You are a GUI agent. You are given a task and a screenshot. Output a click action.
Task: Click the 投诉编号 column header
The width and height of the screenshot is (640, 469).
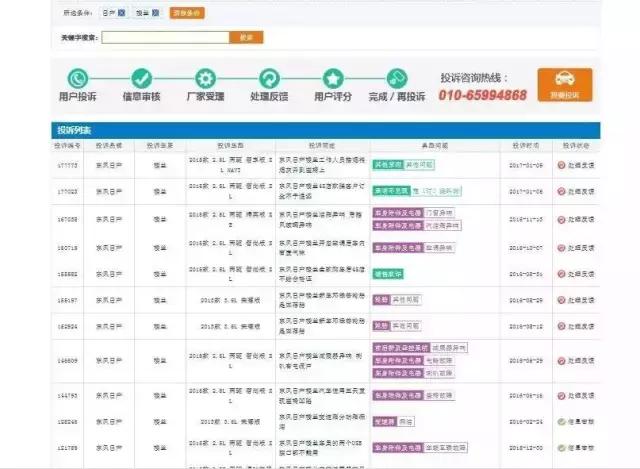click(67, 146)
